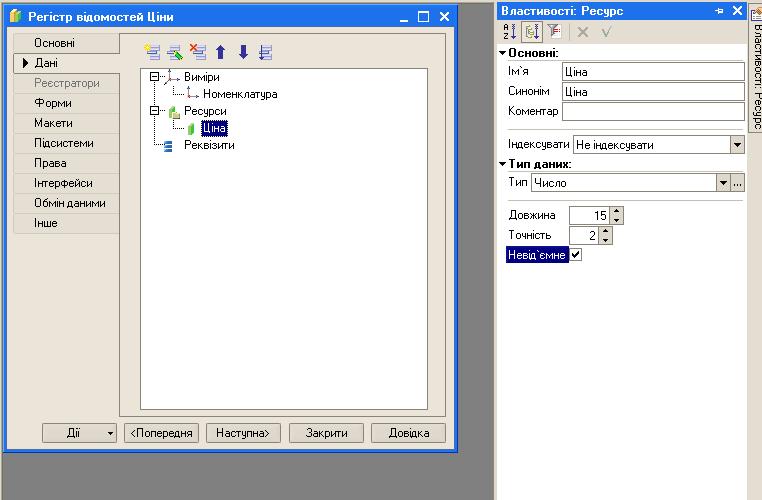The width and height of the screenshot is (762, 500).
Task: Switch to the Основні tab
Action: 67,43
